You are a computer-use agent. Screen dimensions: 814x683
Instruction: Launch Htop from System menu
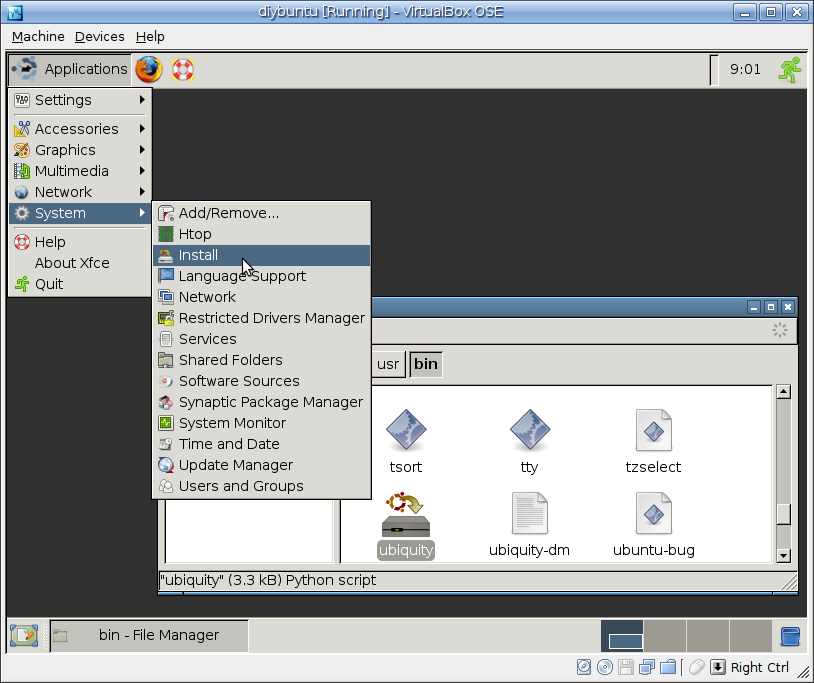click(262, 234)
